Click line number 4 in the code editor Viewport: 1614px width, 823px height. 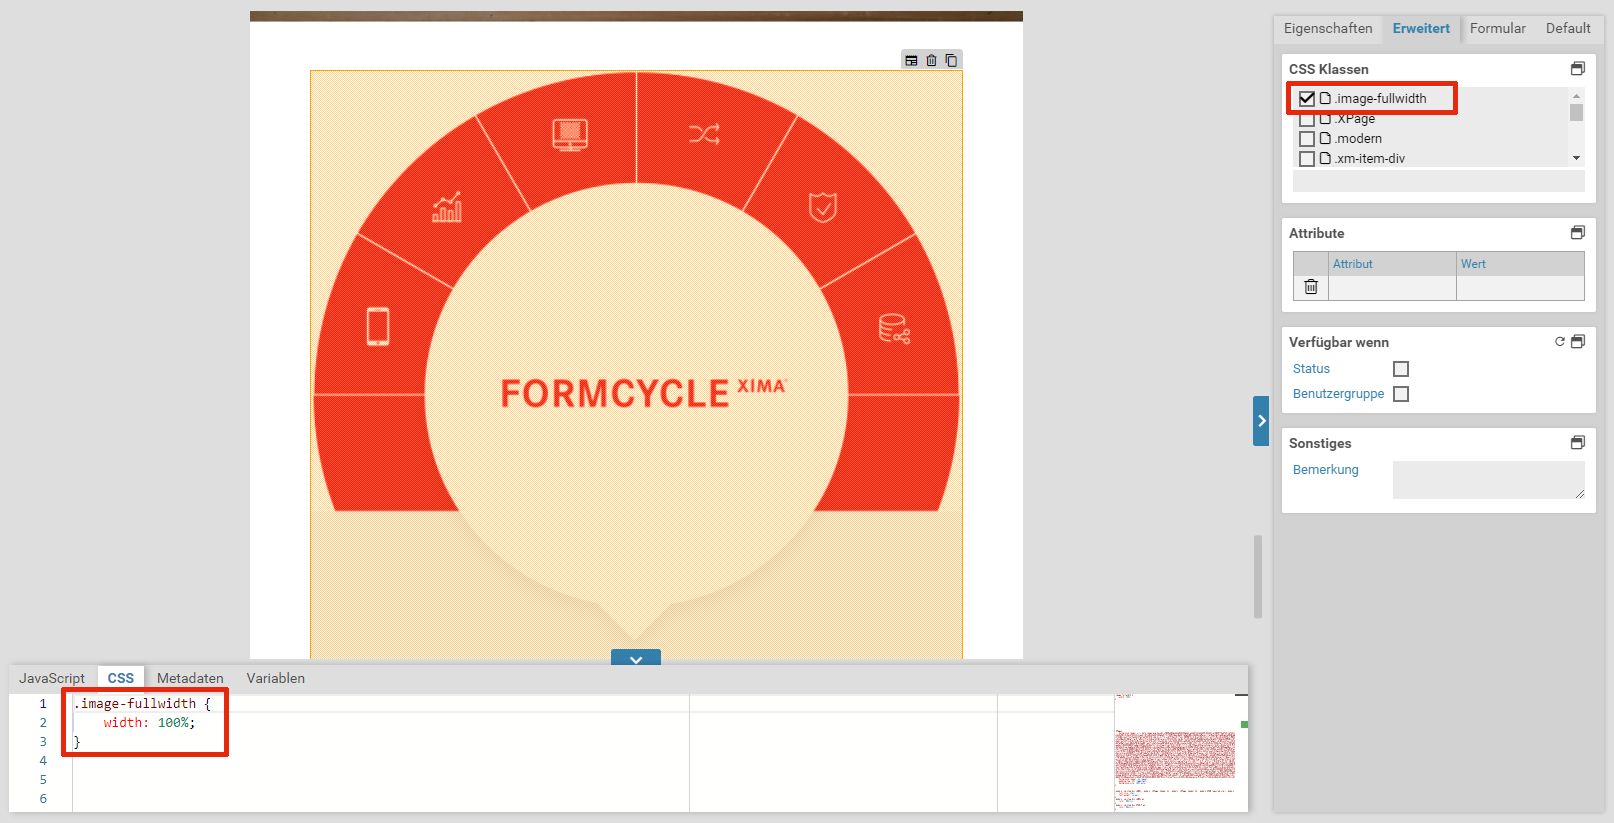pos(43,761)
